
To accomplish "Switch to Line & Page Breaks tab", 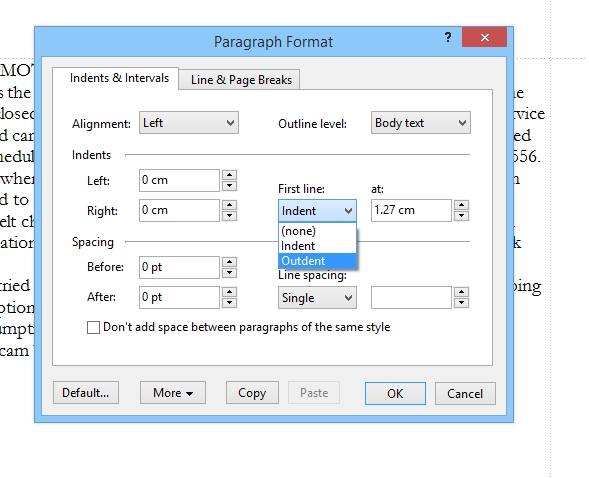I will tap(241, 80).
